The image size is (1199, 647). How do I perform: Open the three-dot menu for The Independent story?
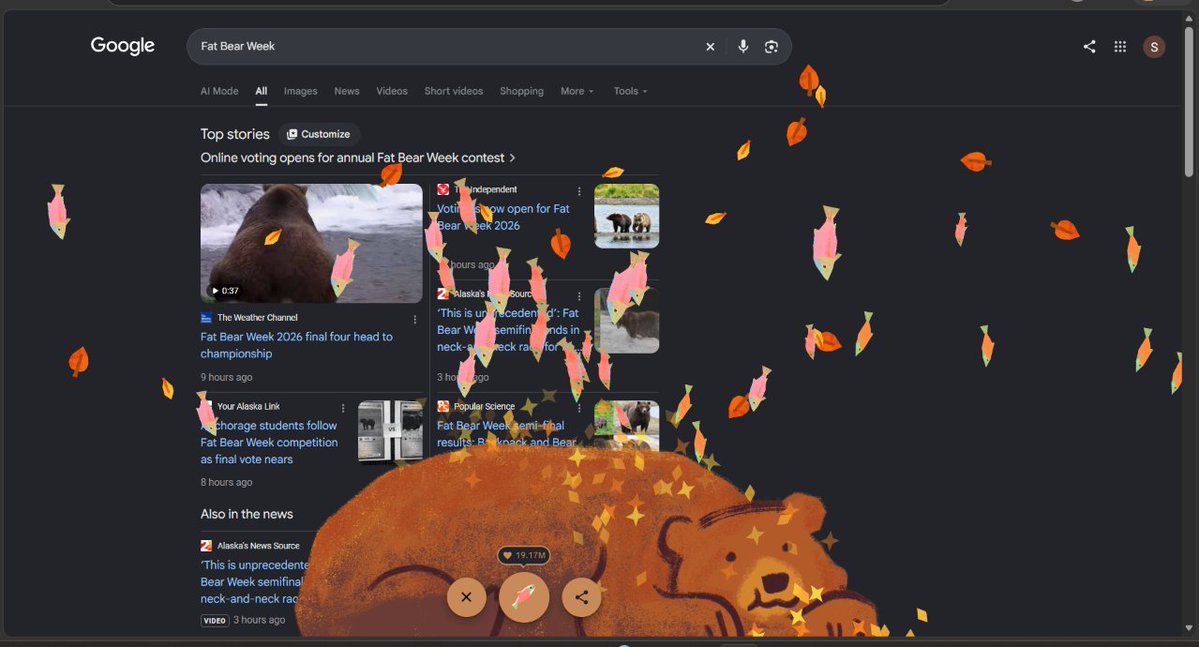pos(579,191)
